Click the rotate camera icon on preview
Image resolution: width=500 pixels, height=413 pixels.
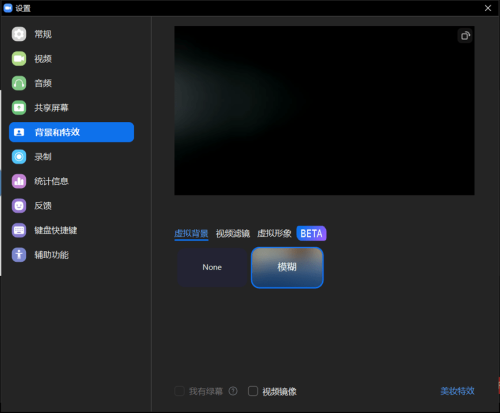465,36
